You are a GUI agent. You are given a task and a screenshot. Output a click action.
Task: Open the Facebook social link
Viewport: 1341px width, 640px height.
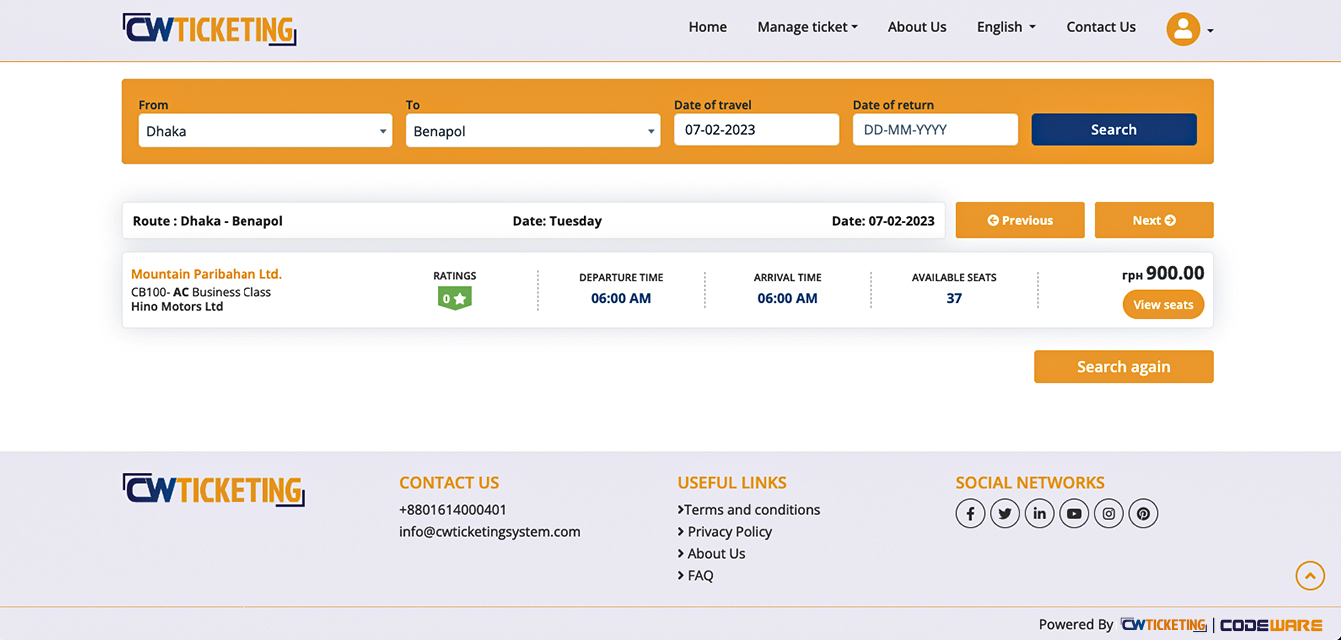point(970,514)
